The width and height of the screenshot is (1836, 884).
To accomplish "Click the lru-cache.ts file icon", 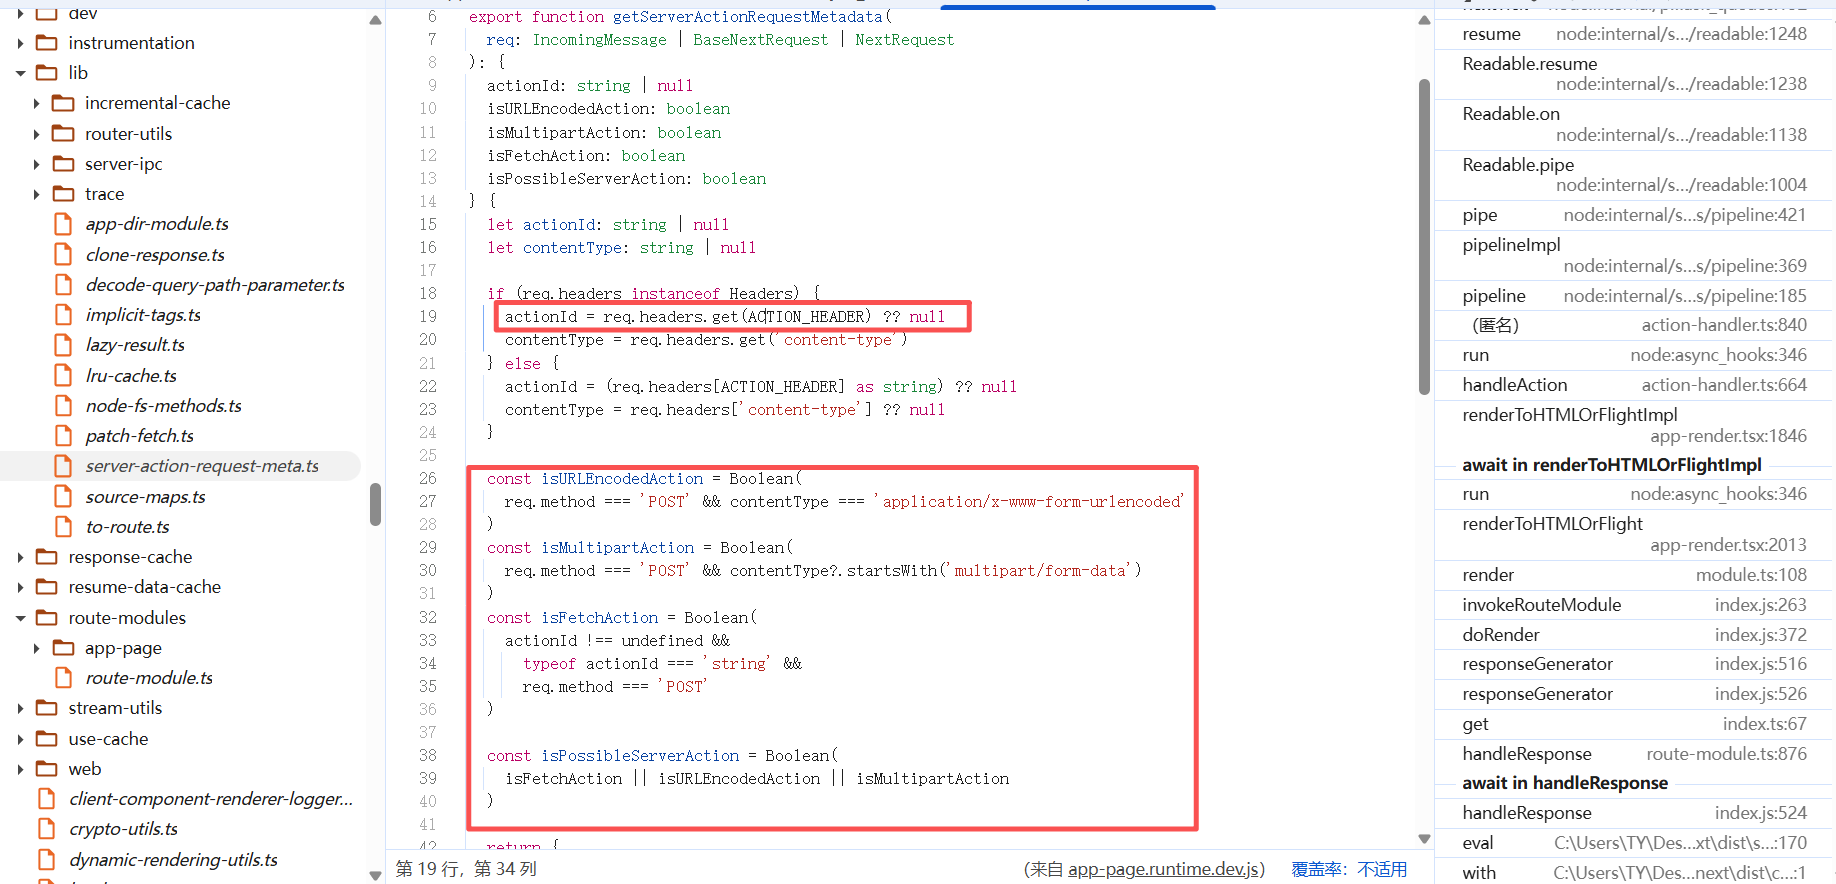I will (x=63, y=376).
